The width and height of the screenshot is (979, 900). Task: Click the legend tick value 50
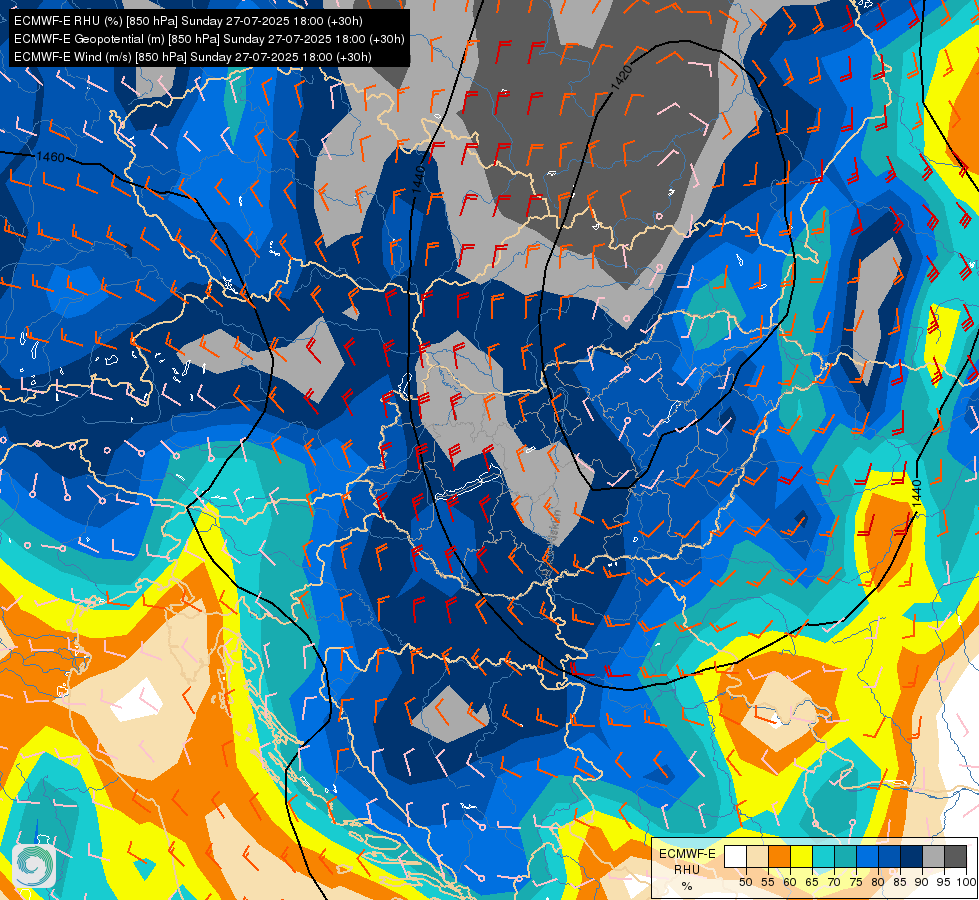(x=745, y=882)
